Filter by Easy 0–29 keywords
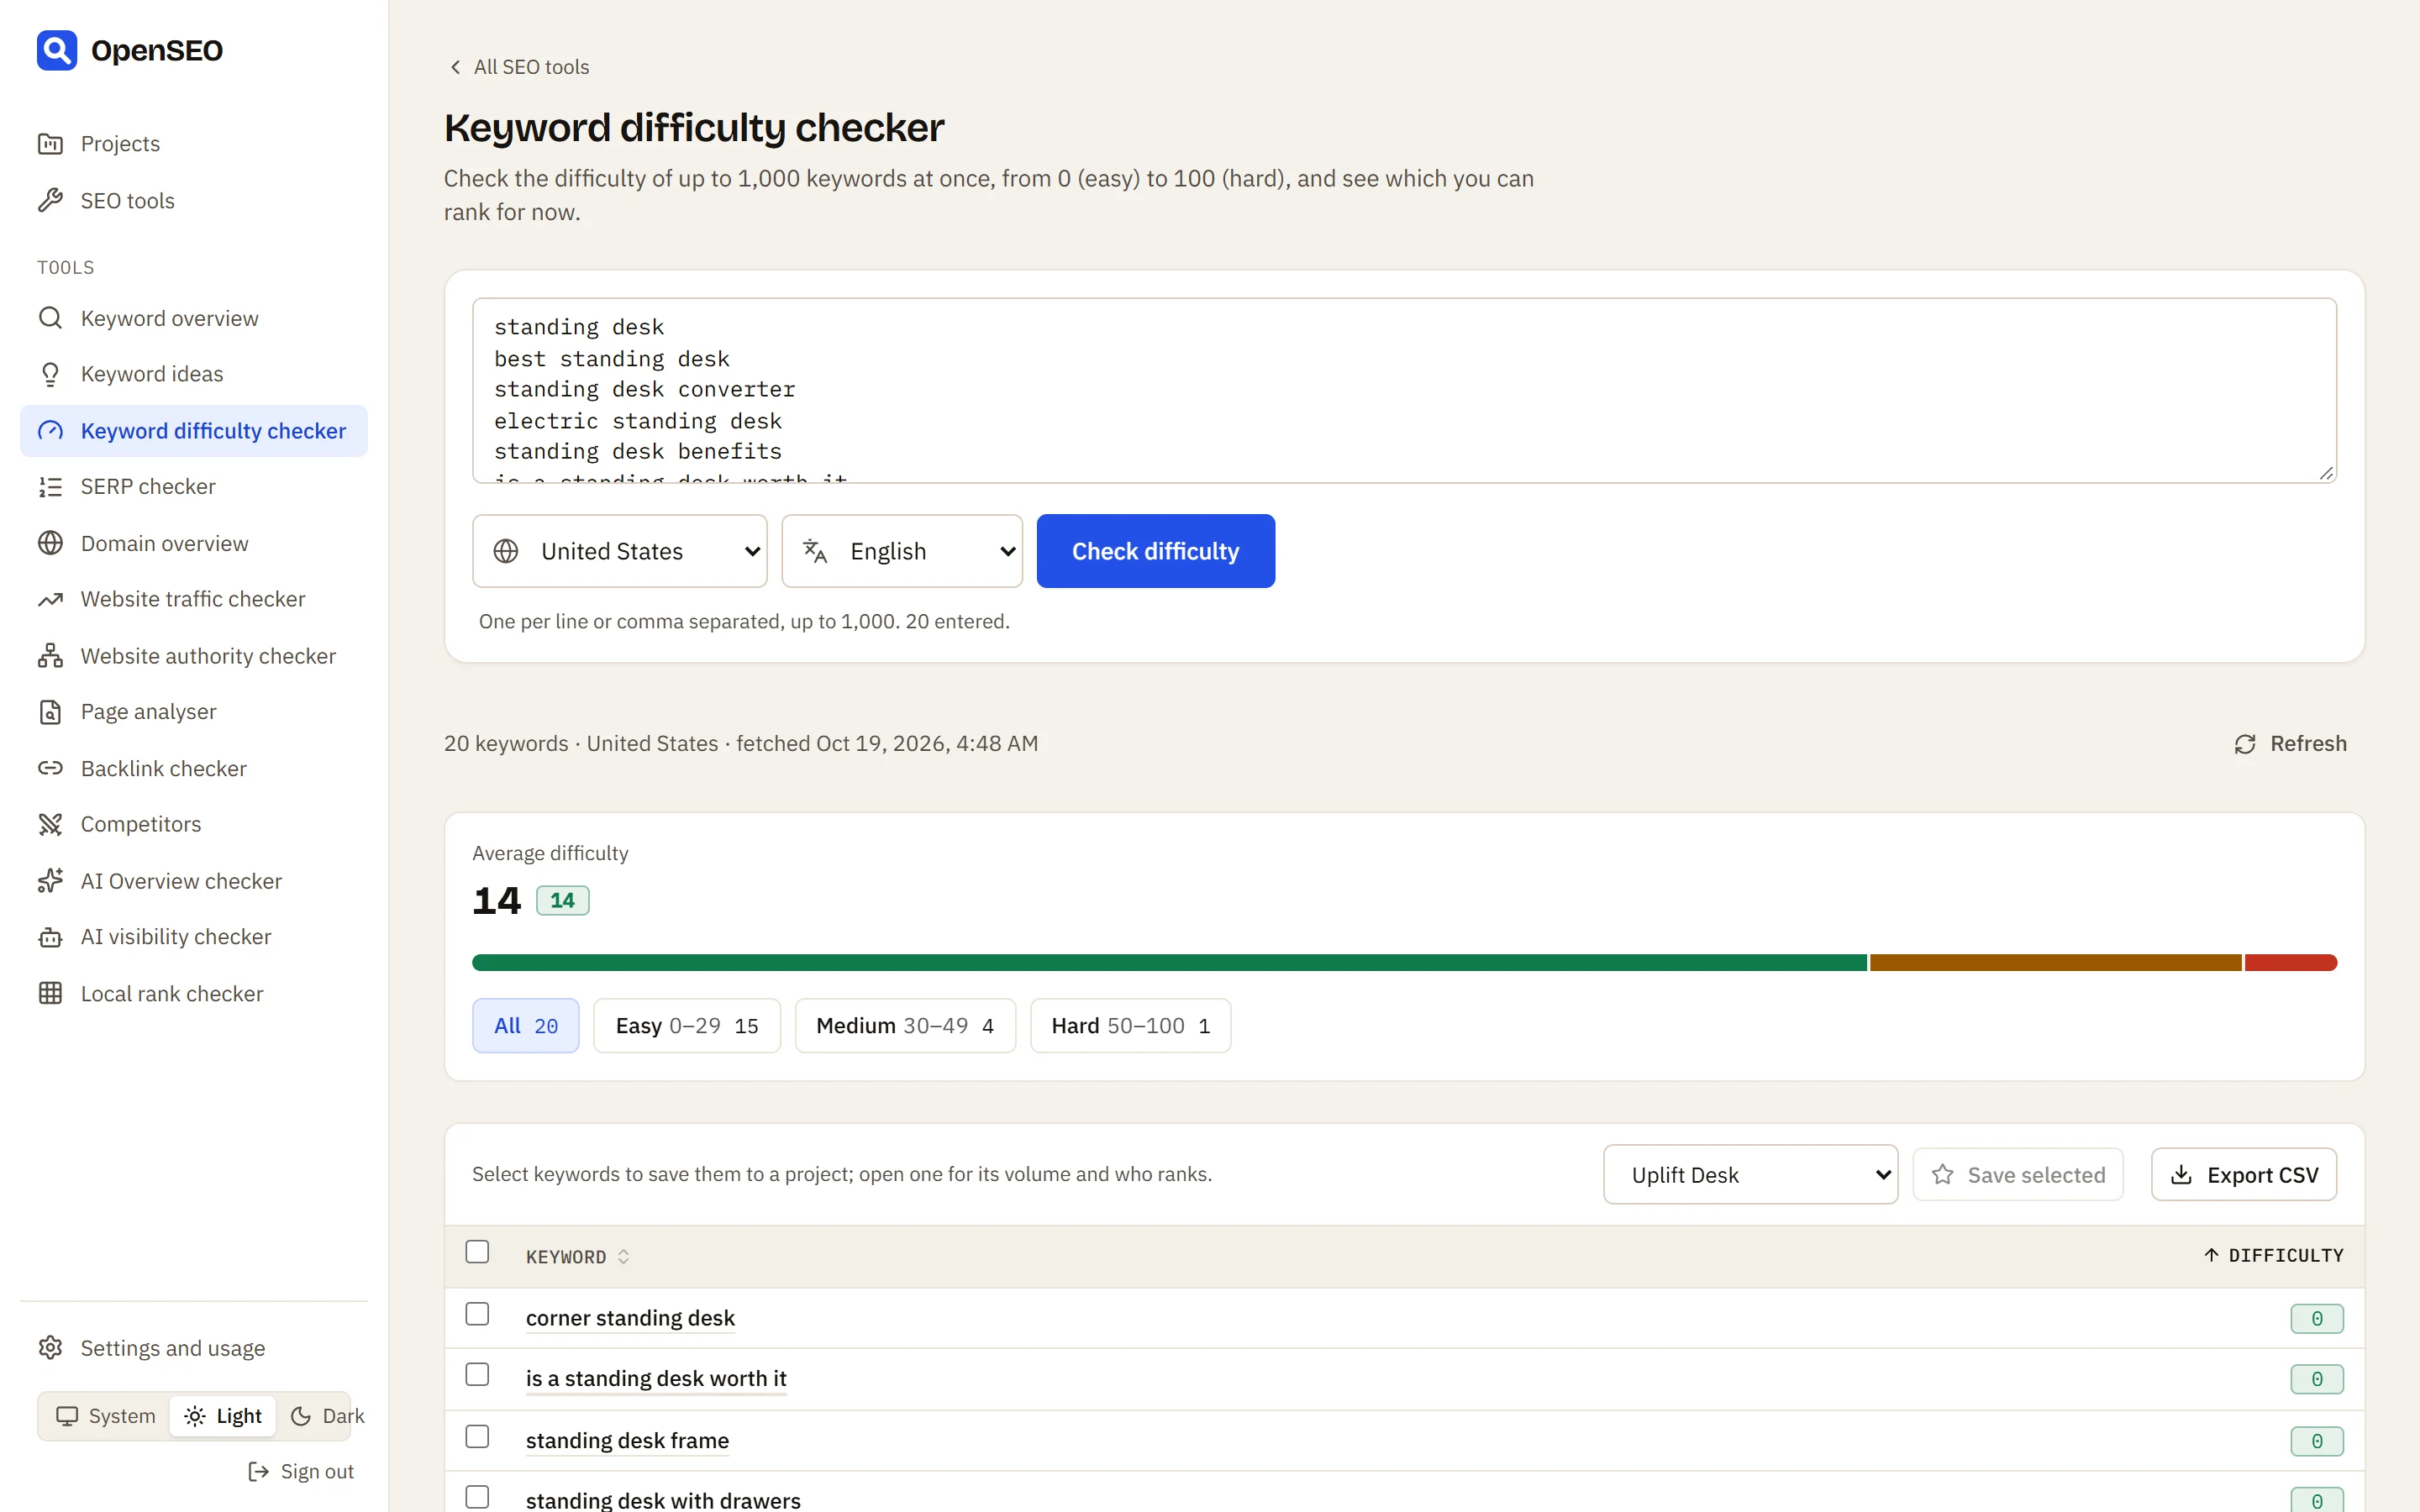Image resolution: width=2420 pixels, height=1512 pixels. [687, 1026]
